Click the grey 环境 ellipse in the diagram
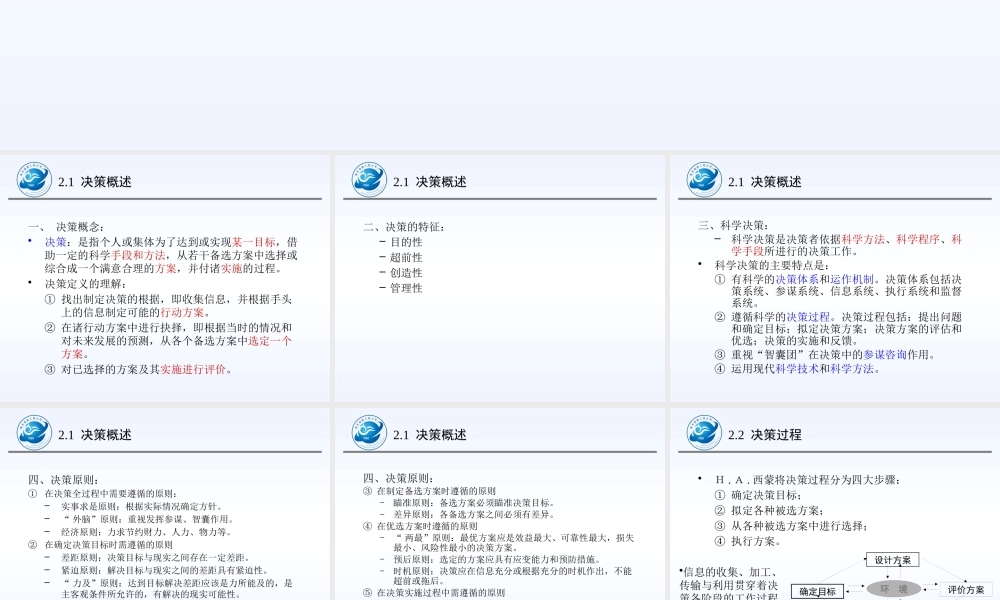This screenshot has width=1000, height=600. tap(893, 589)
